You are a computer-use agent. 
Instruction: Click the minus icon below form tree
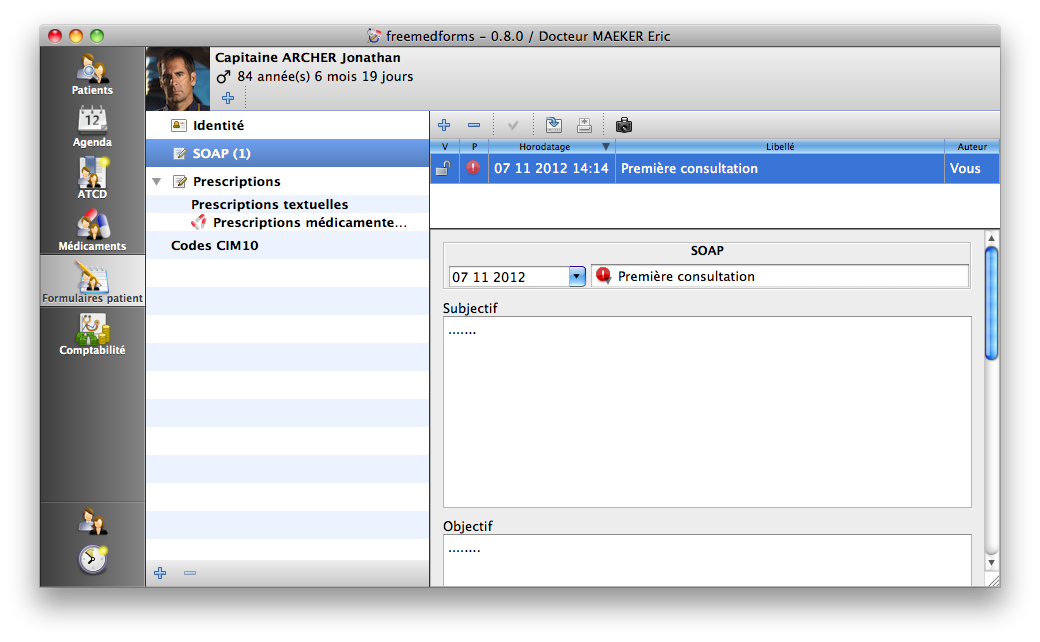[x=190, y=573]
